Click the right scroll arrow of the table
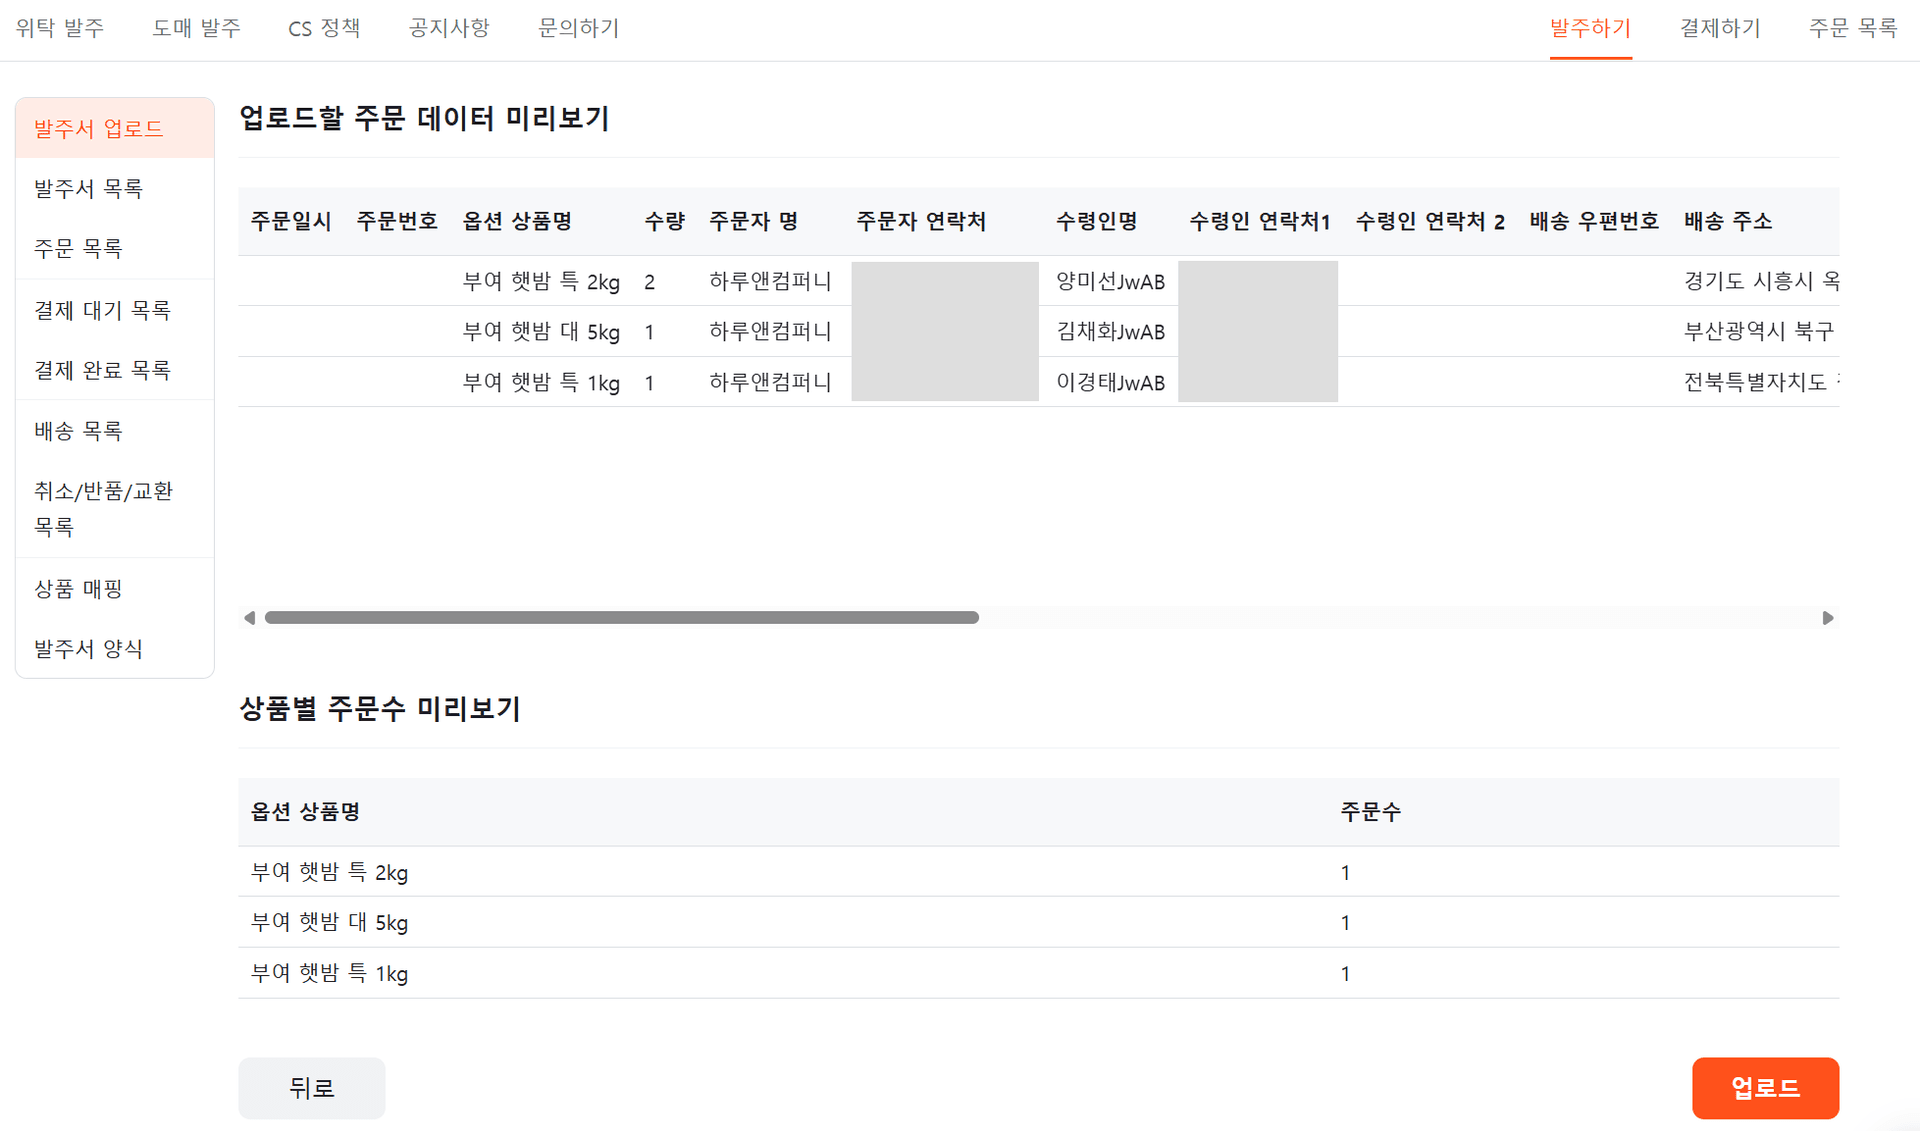The height and width of the screenshot is (1131, 1920). click(x=1830, y=618)
